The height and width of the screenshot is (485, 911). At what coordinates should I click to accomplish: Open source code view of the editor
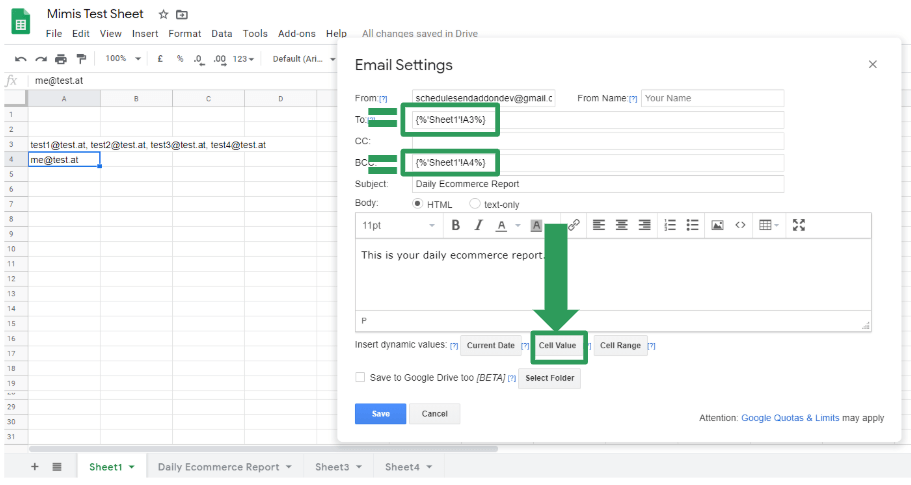pos(740,225)
